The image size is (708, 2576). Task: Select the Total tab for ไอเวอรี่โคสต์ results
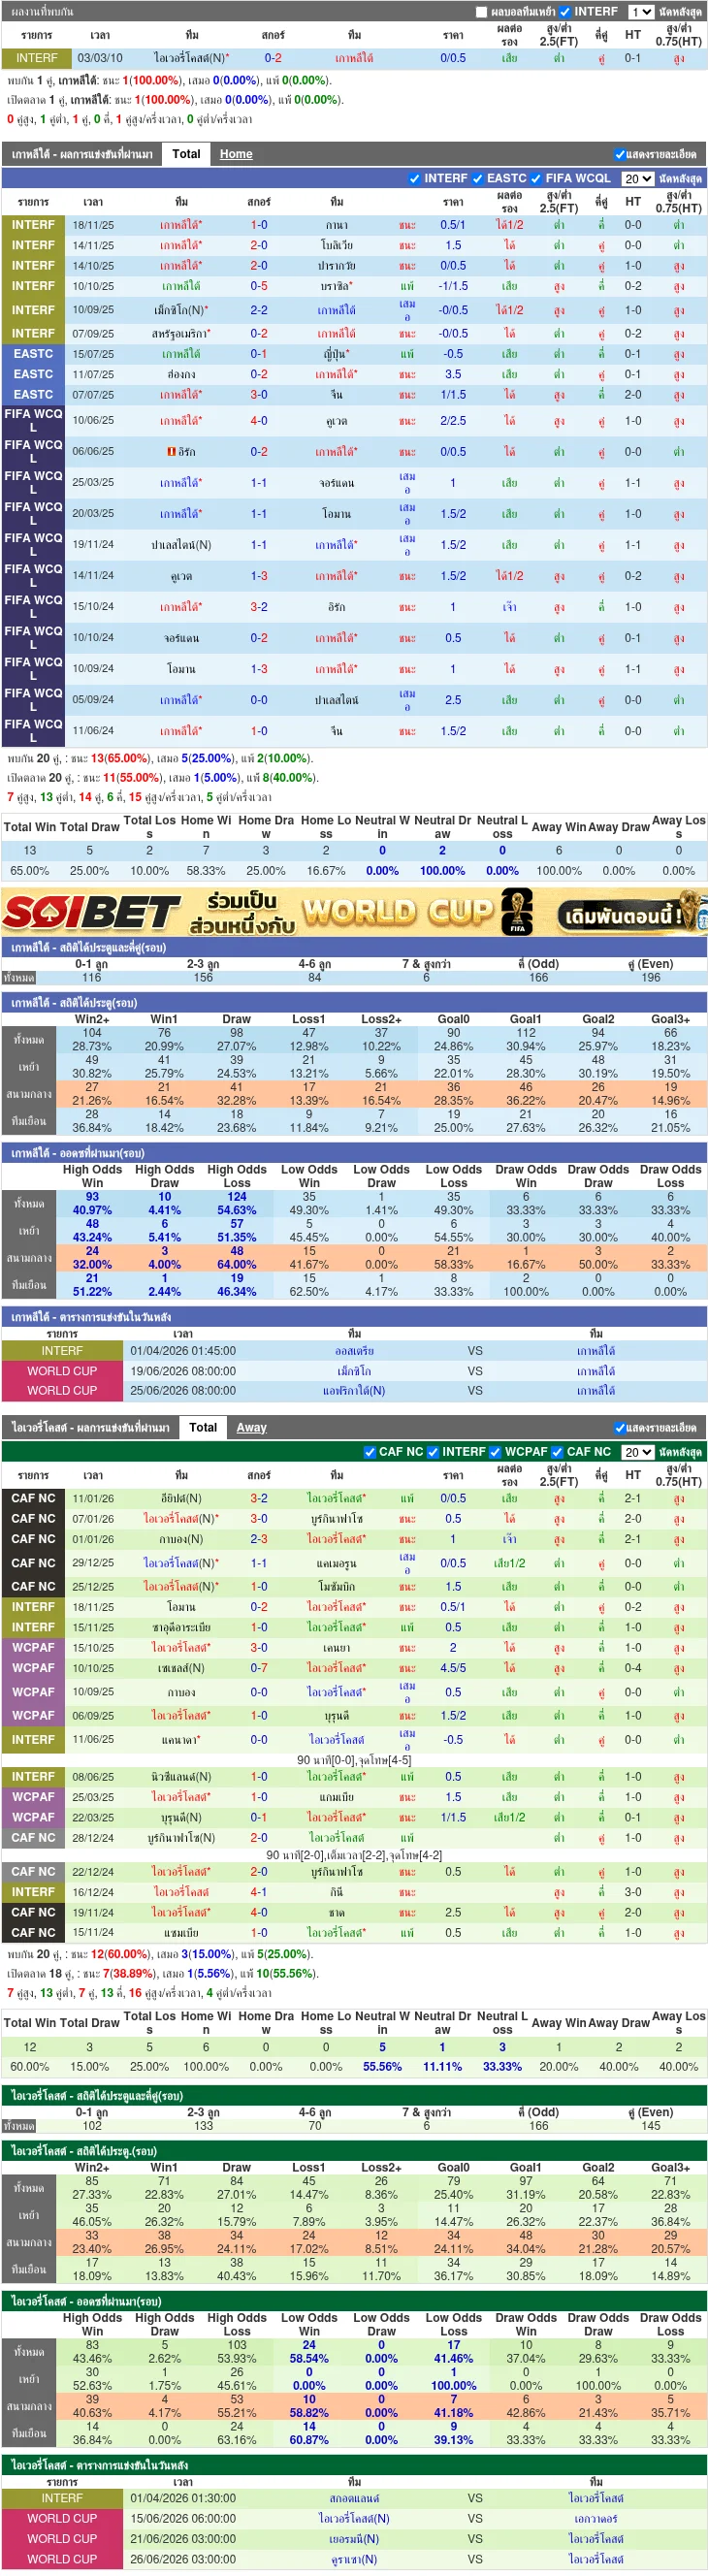(x=203, y=1427)
